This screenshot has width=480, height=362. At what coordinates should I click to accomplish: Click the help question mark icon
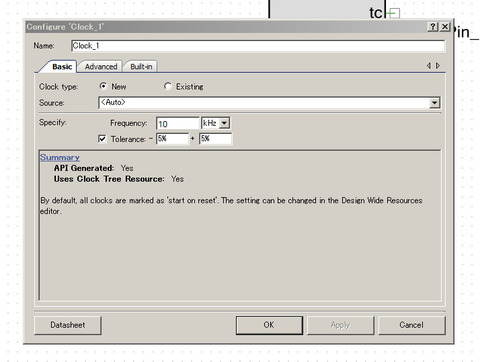click(x=432, y=27)
